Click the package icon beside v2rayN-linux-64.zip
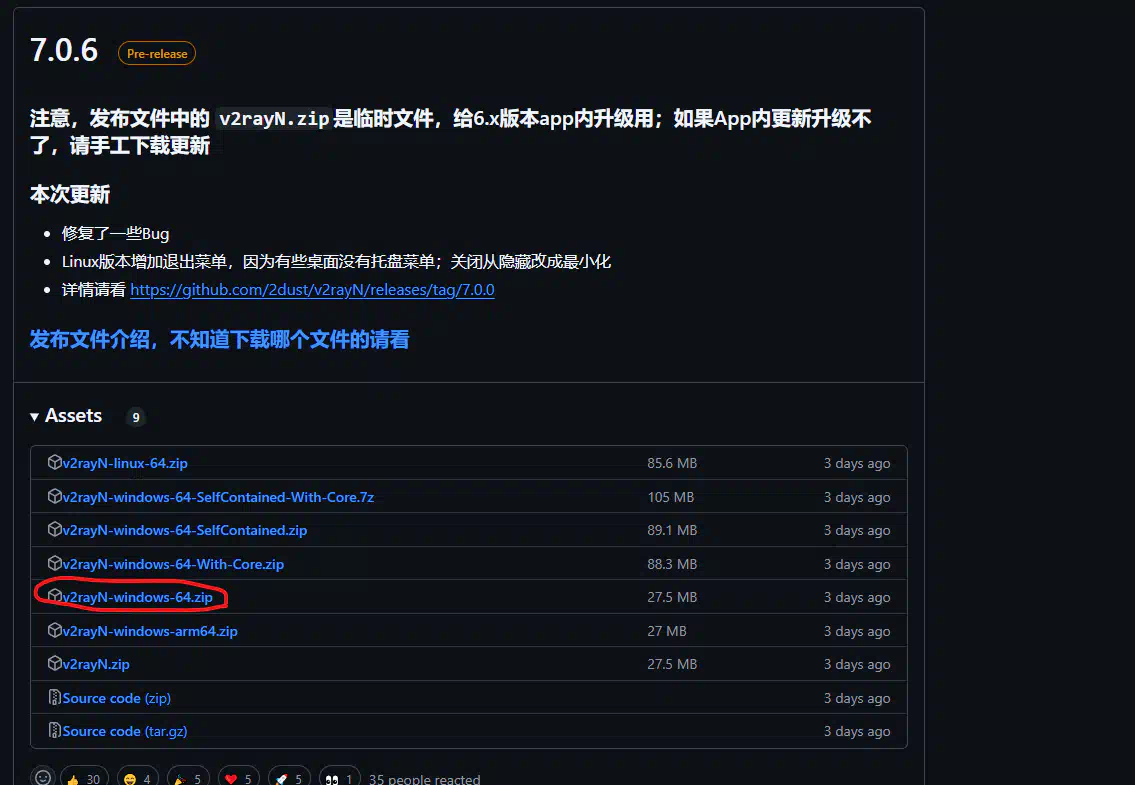 click(x=54, y=463)
